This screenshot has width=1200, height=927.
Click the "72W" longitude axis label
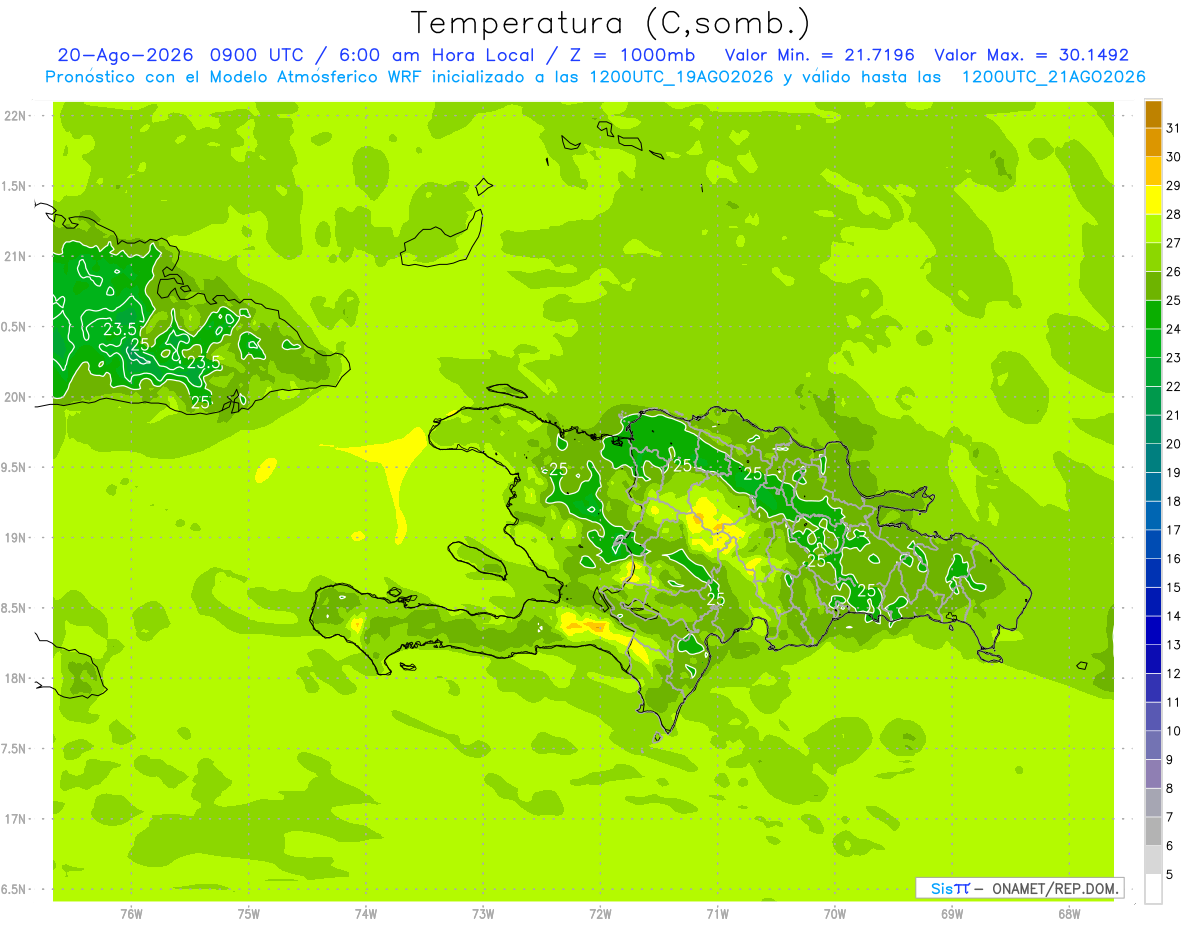click(x=600, y=914)
